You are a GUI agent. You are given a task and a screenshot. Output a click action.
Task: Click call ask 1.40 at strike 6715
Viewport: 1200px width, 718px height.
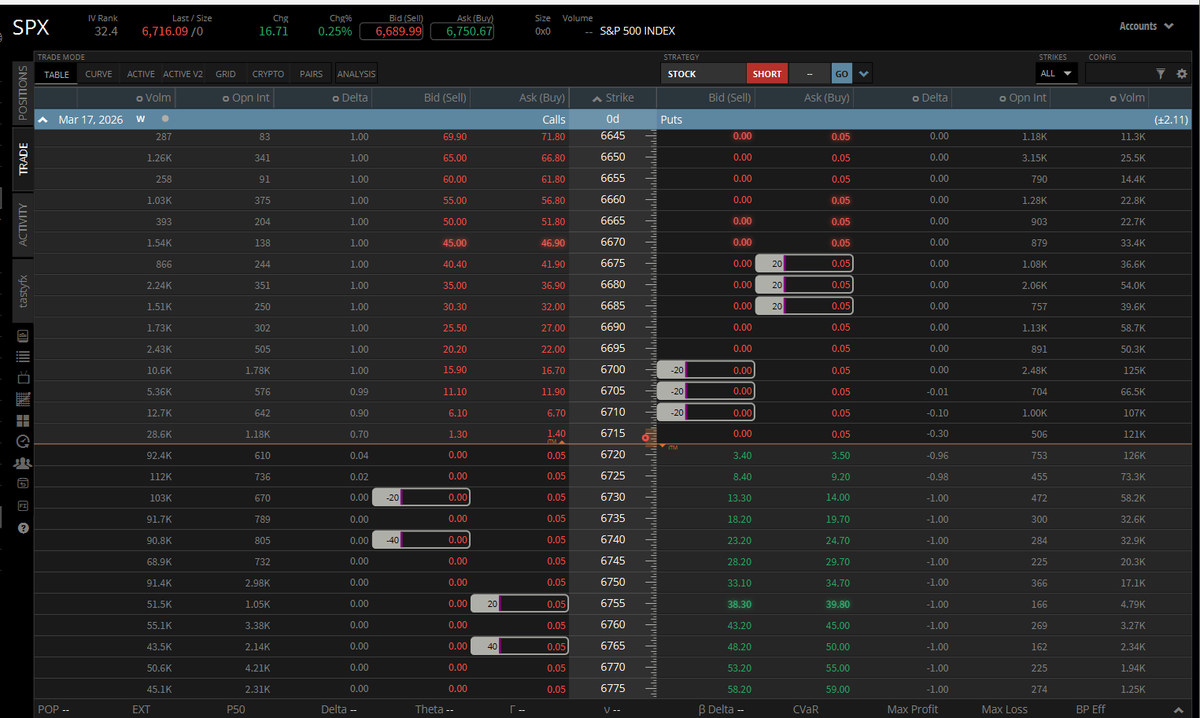(x=557, y=434)
